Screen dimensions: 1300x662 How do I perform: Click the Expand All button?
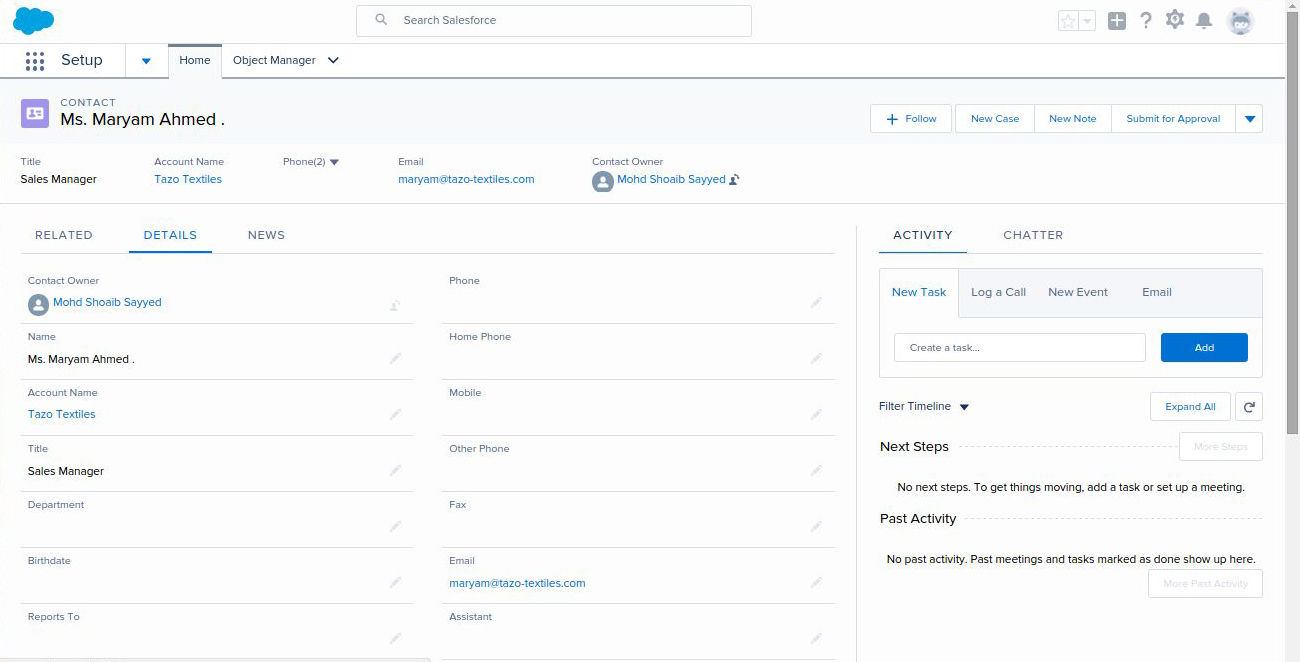(1190, 406)
